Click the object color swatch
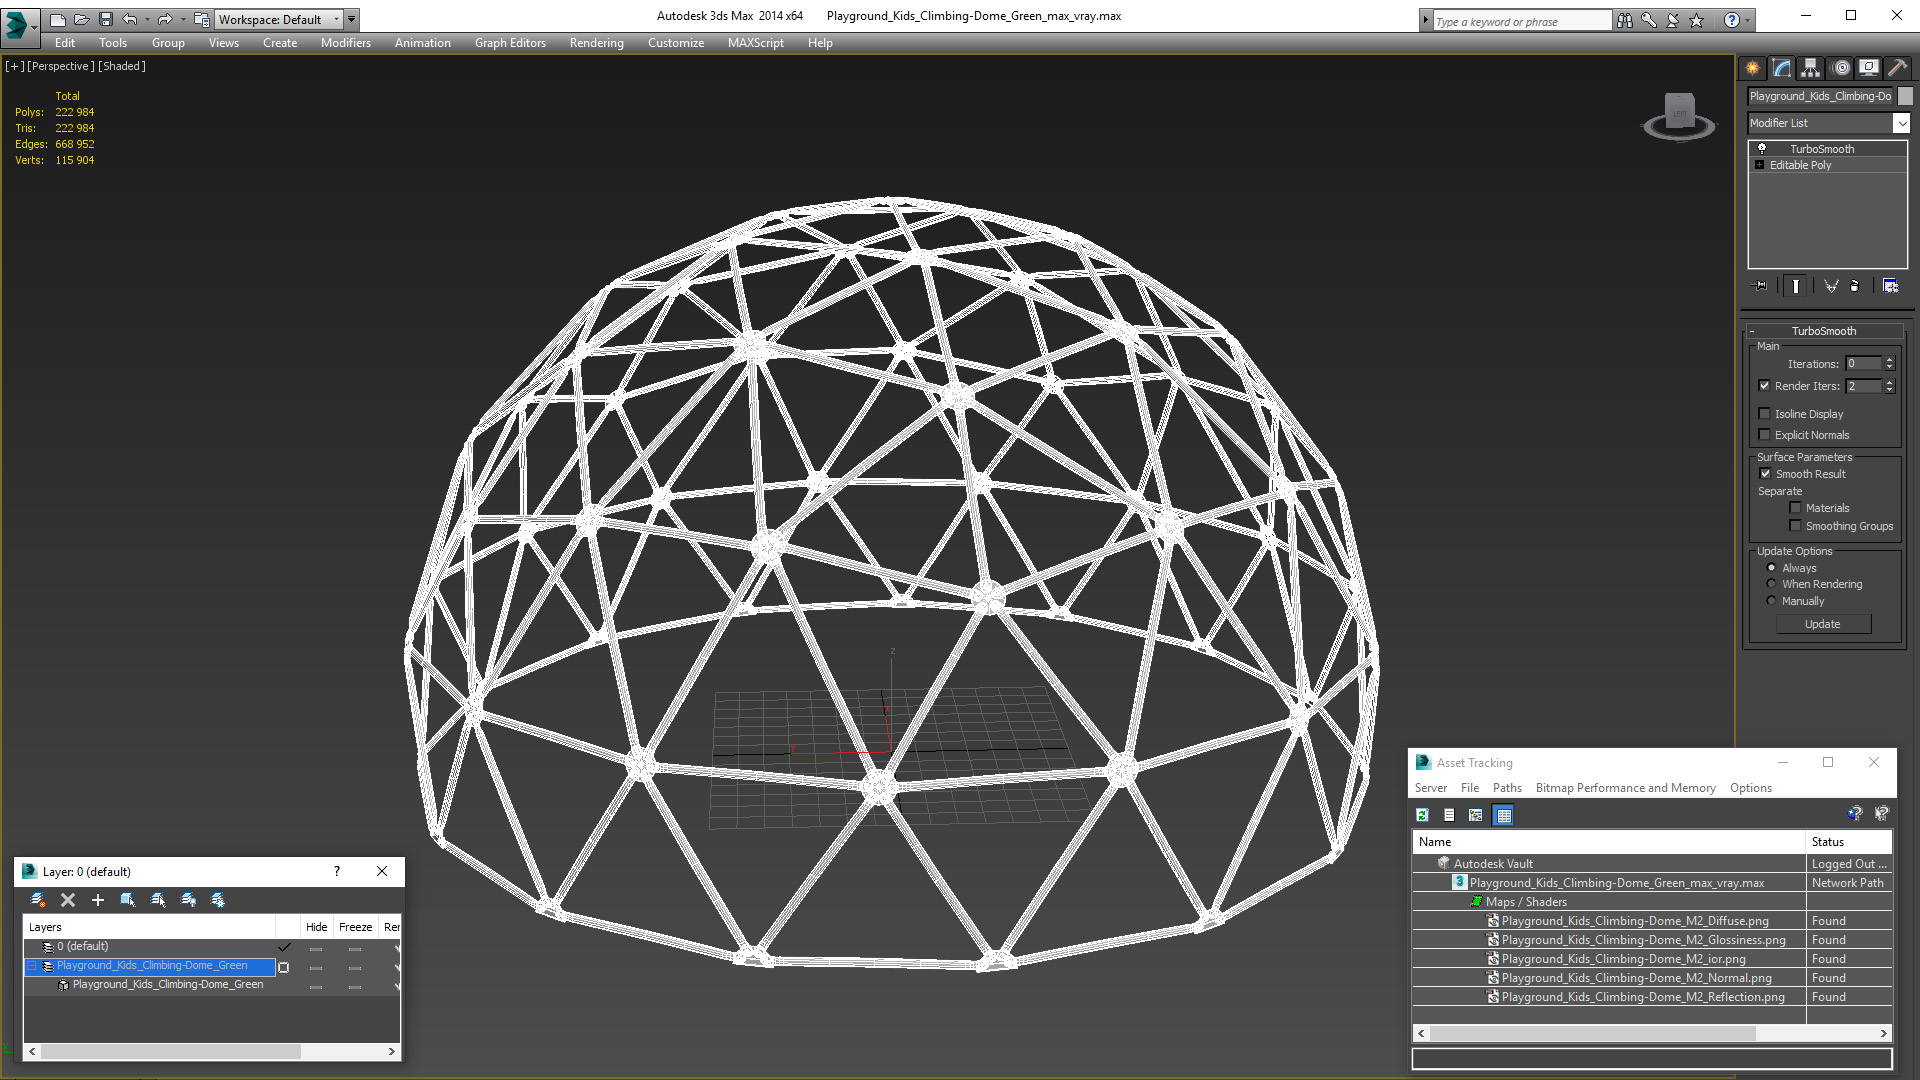The width and height of the screenshot is (1920, 1080). coord(1905,96)
